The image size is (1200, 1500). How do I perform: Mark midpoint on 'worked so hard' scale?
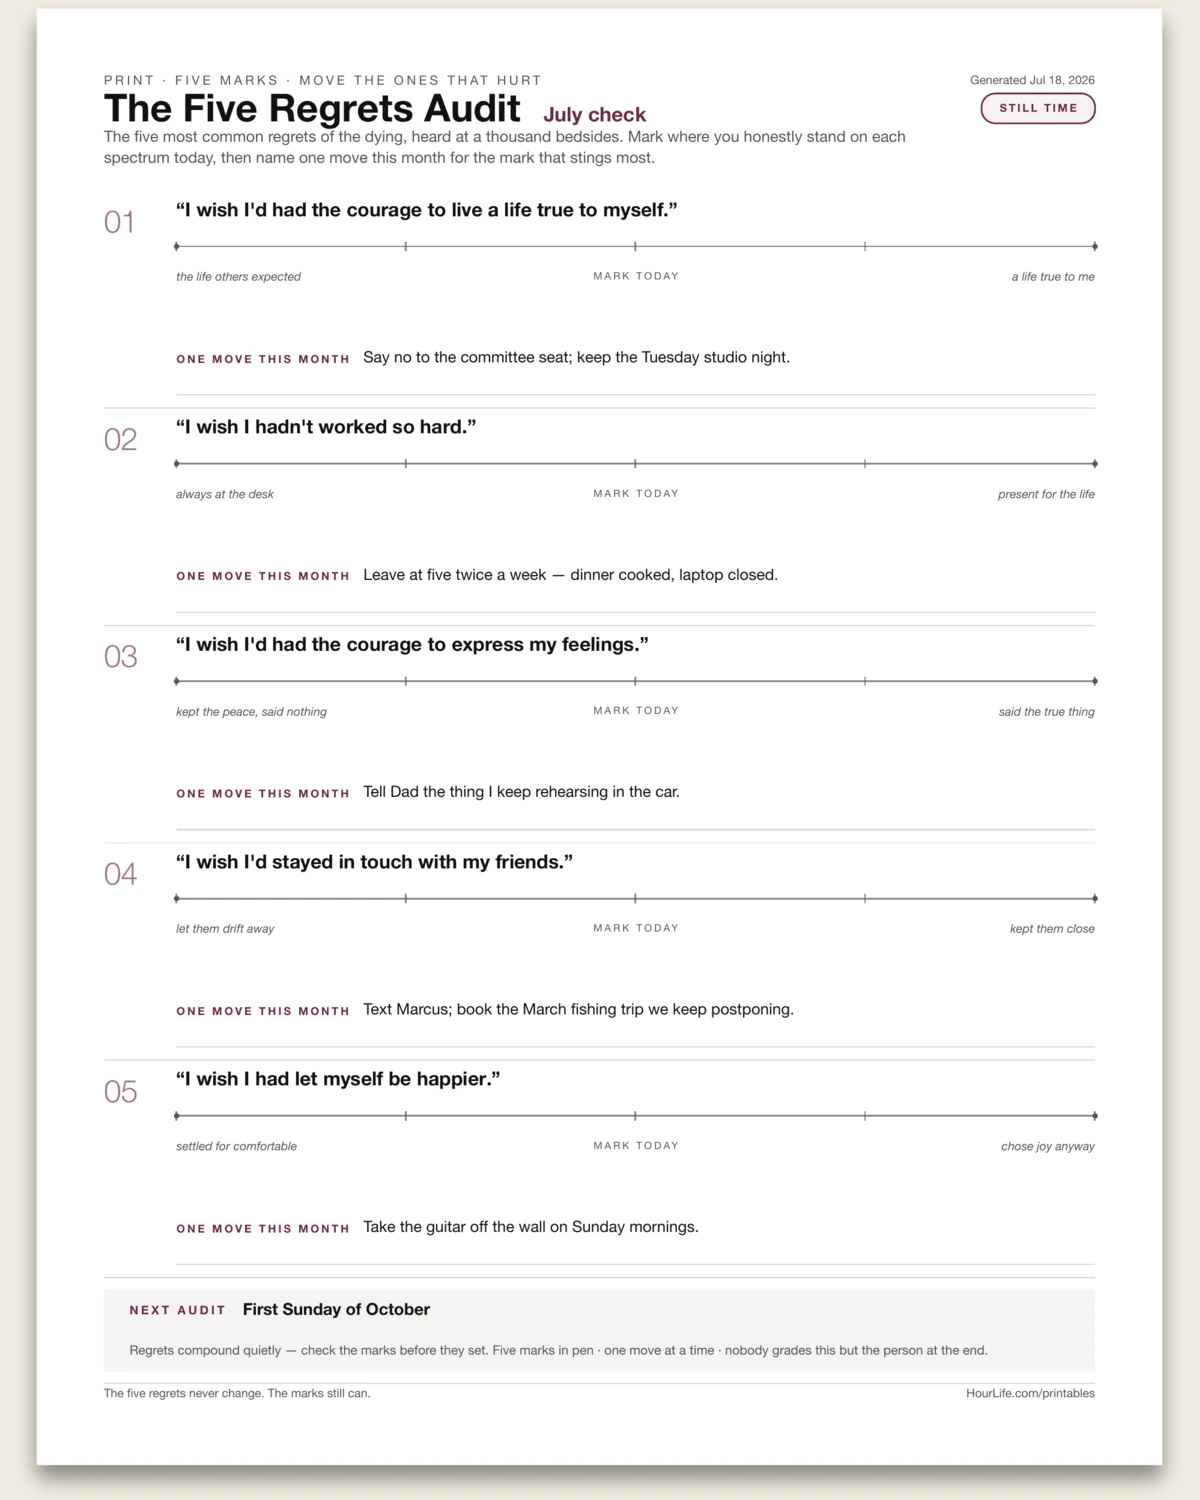[635, 464]
